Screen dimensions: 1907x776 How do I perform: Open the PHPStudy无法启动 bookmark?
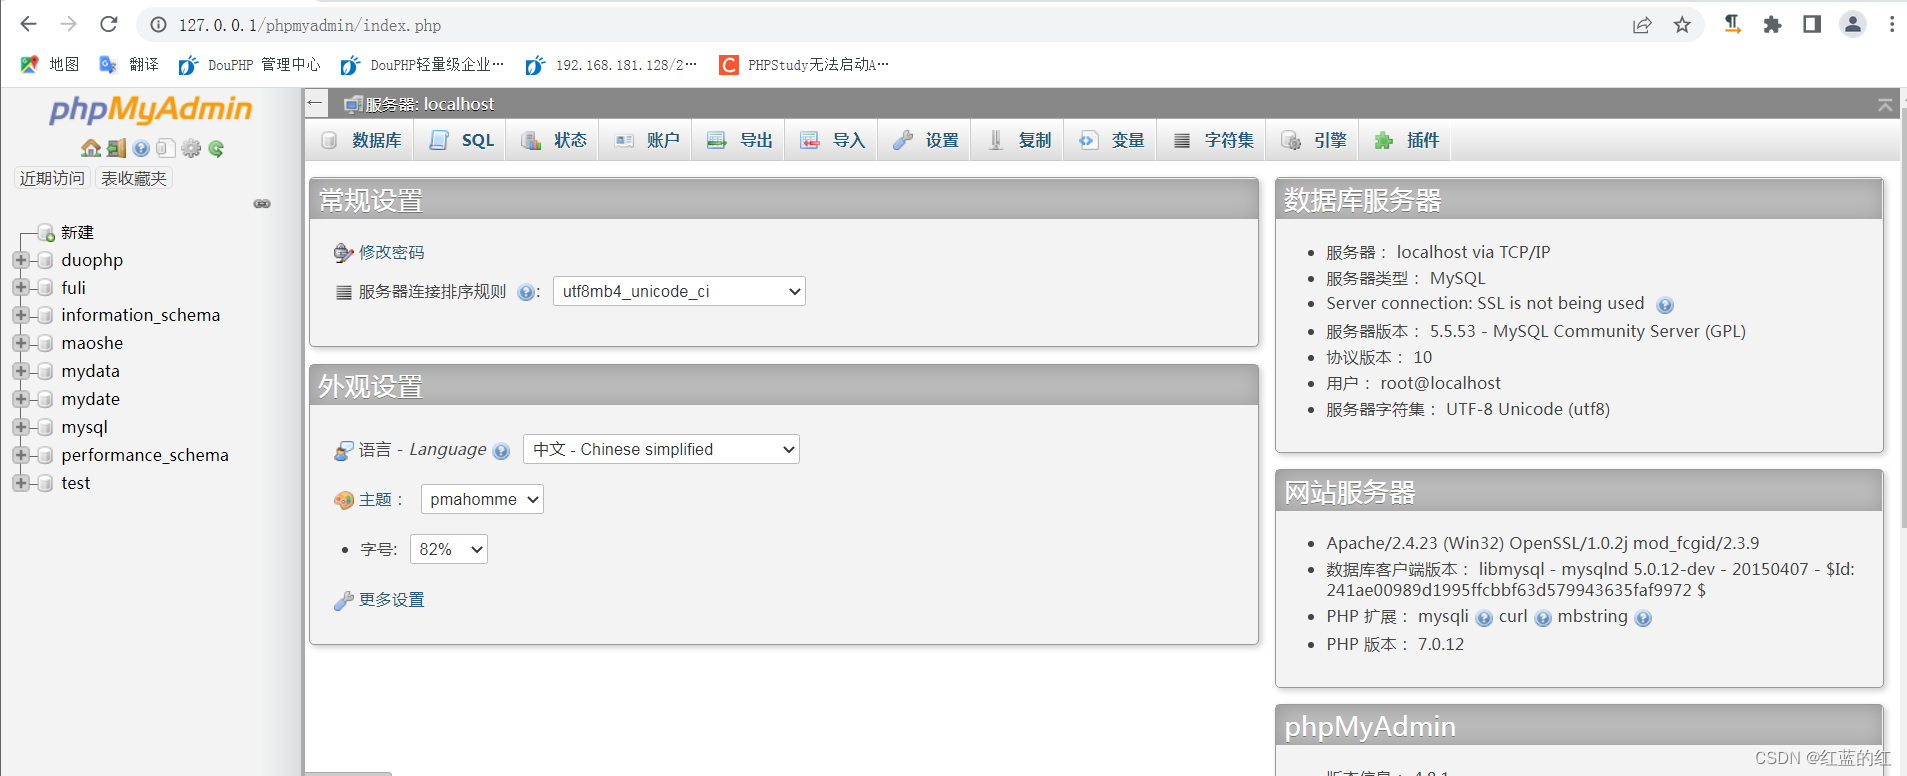[805, 65]
